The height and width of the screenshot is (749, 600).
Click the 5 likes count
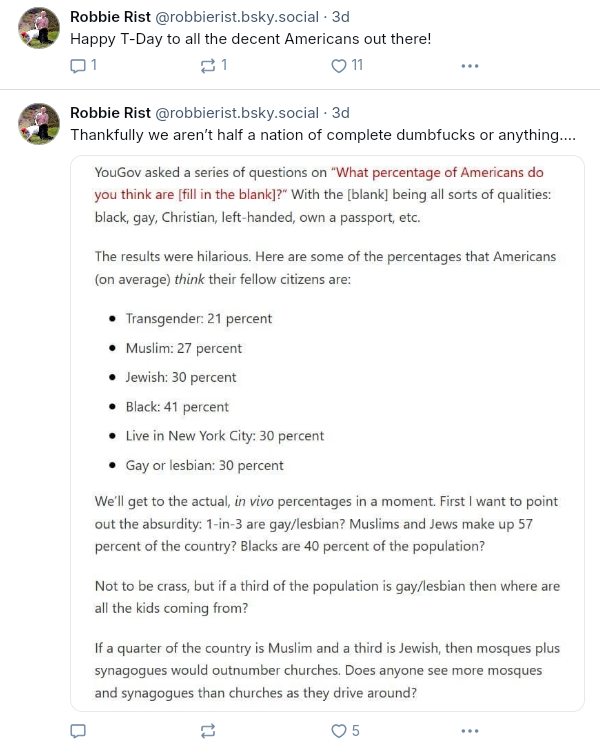click(x=356, y=731)
